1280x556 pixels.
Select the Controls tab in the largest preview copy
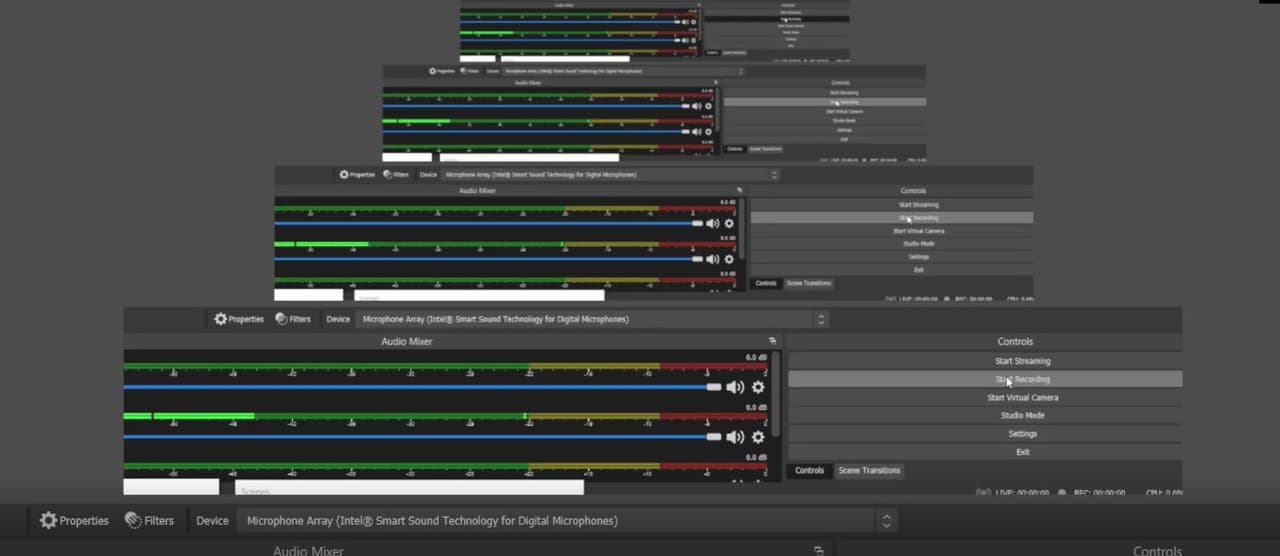(x=809, y=470)
